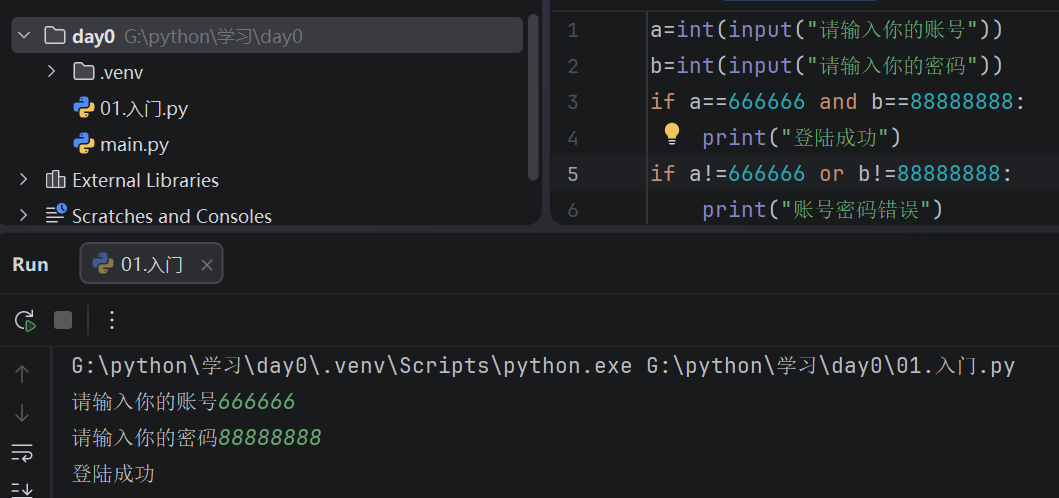This screenshot has height=498, width=1059.
Task: Click the day0 path G:\python\学习\day0
Action: pyautogui.click(x=213, y=36)
